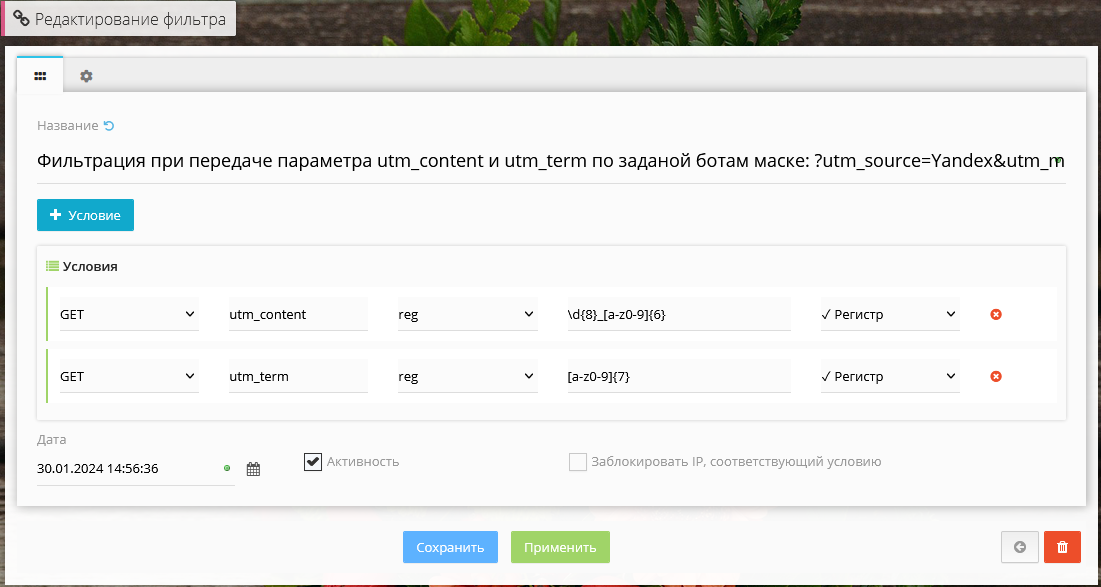Click the filter name text field
Screen dimensions: 1101x587
click(x=550, y=161)
